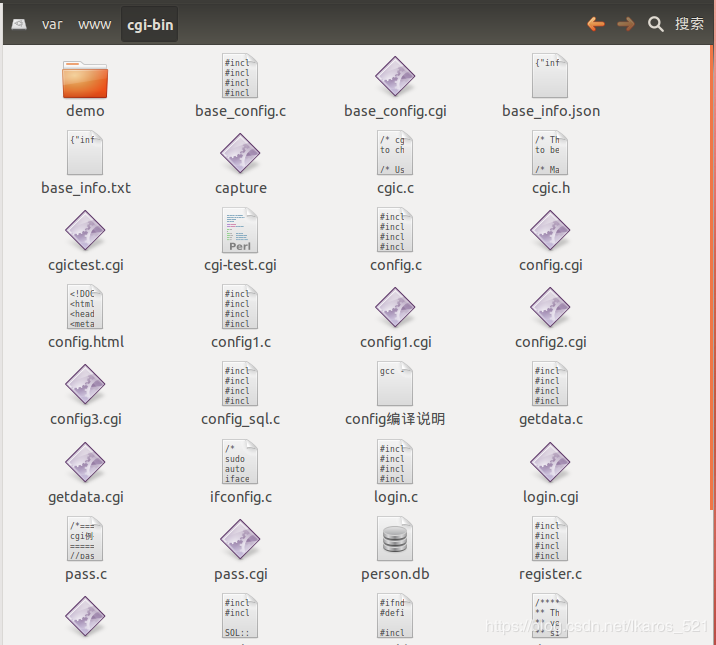This screenshot has width=716, height=645.
Task: Select the Perl script cgi-test.cgi icon
Action: click(240, 230)
